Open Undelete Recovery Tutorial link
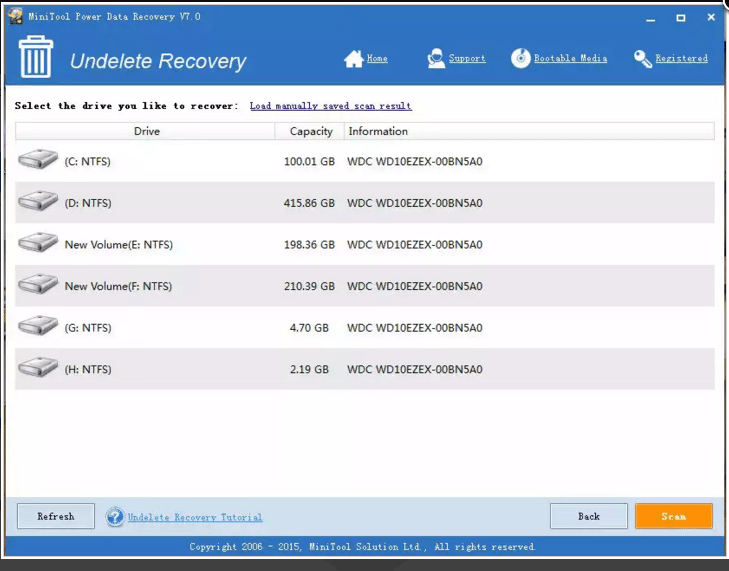This screenshot has height=571, width=729. pyautogui.click(x=195, y=517)
